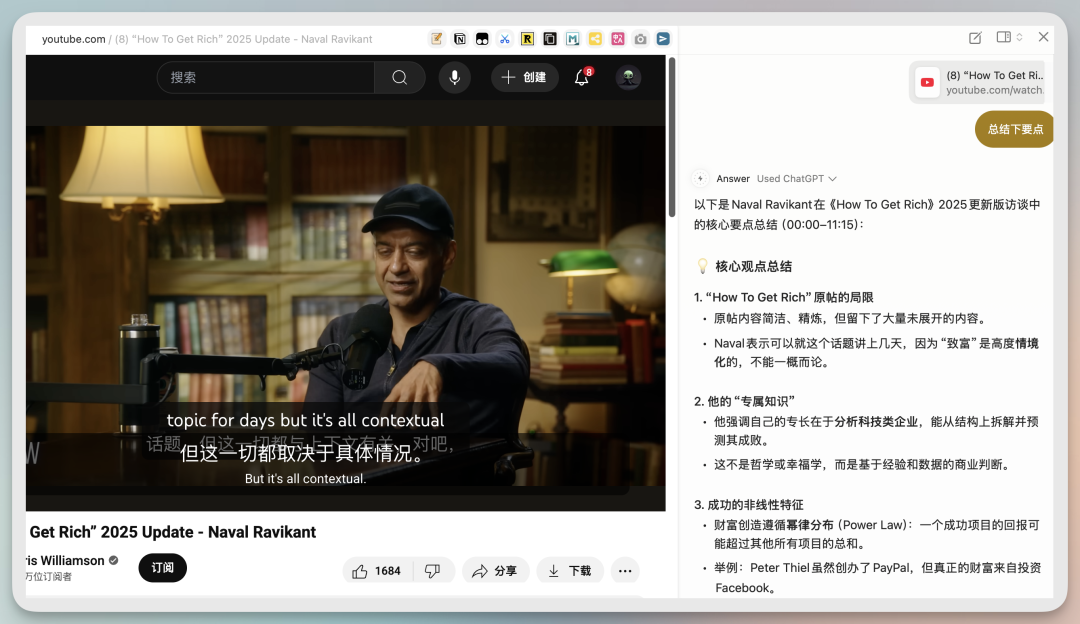Viewport: 1080px width, 624px height.
Task: Click the Notion extension icon
Action: (460, 39)
